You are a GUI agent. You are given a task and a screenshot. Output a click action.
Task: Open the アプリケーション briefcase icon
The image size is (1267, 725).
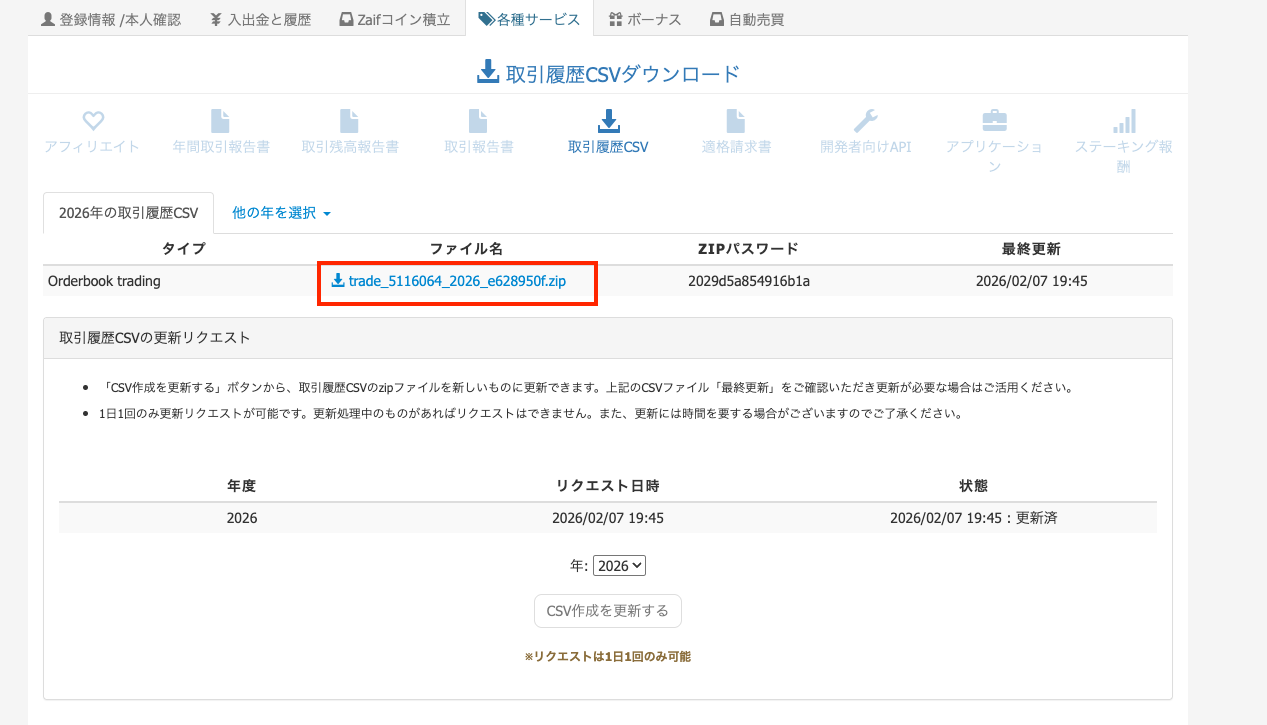(x=994, y=122)
